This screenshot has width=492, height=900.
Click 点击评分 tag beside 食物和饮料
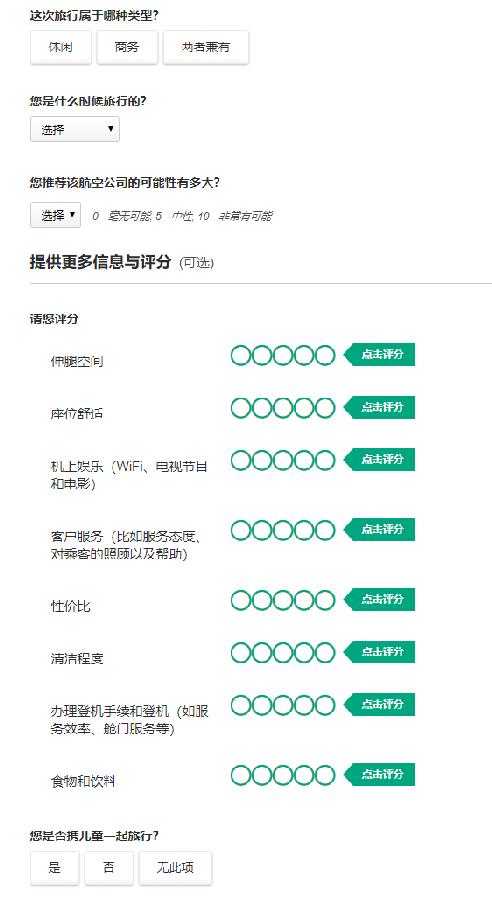pos(379,774)
